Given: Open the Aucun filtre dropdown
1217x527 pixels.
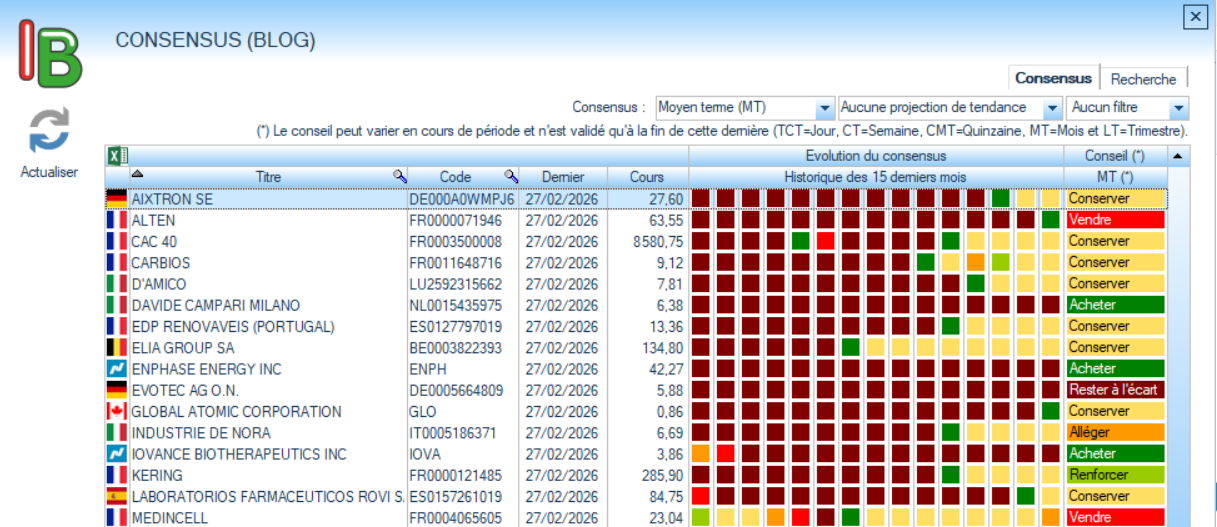Looking at the screenshot, I should click(x=1178, y=108).
